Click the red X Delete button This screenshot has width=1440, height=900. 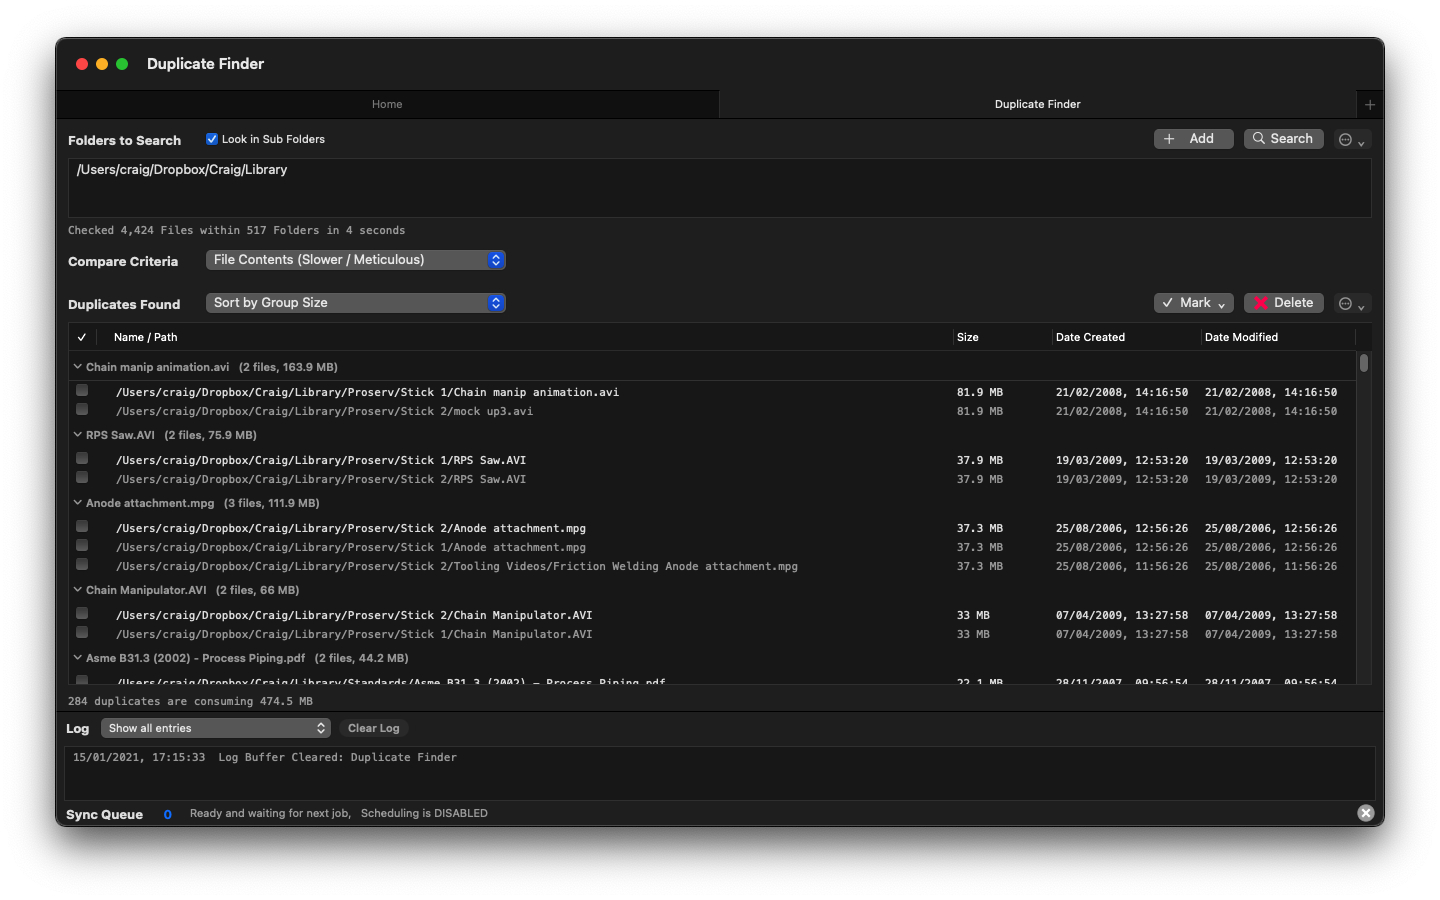click(1283, 303)
